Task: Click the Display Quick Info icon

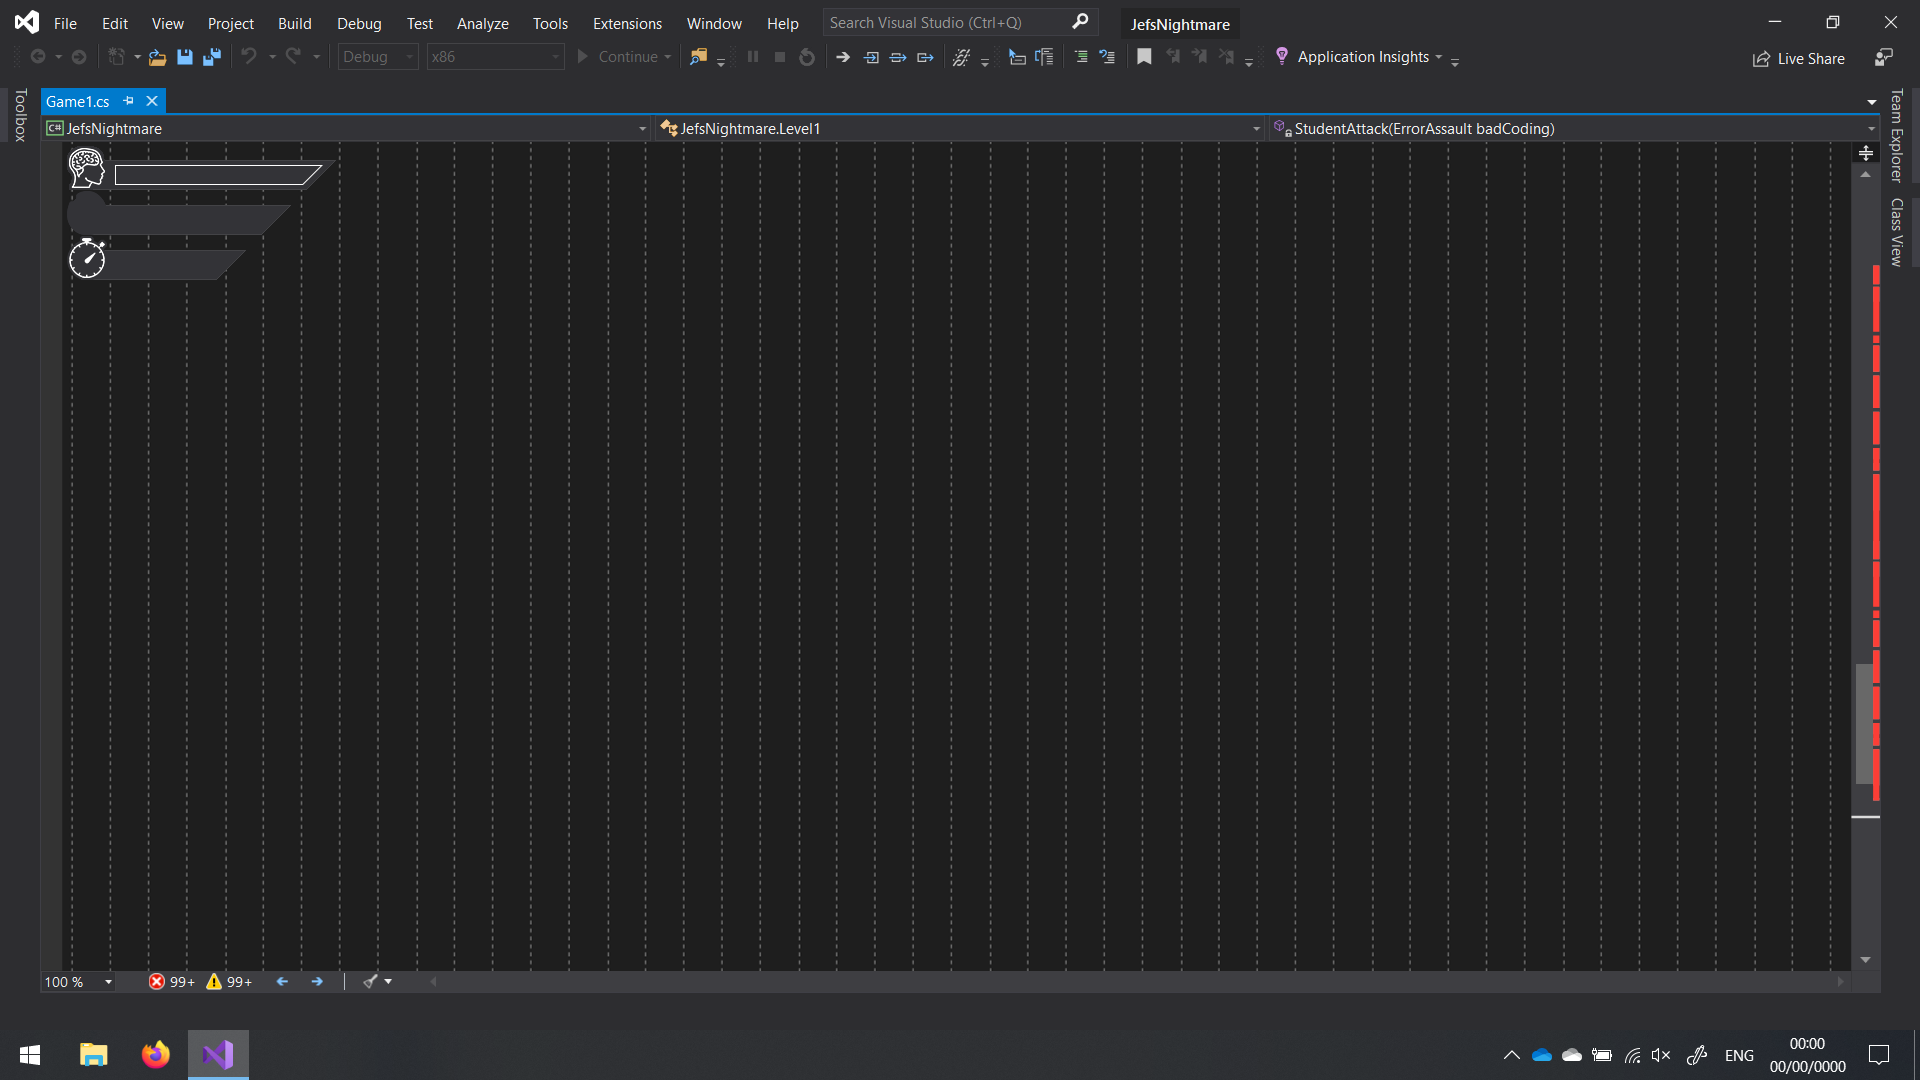Action: [1017, 57]
